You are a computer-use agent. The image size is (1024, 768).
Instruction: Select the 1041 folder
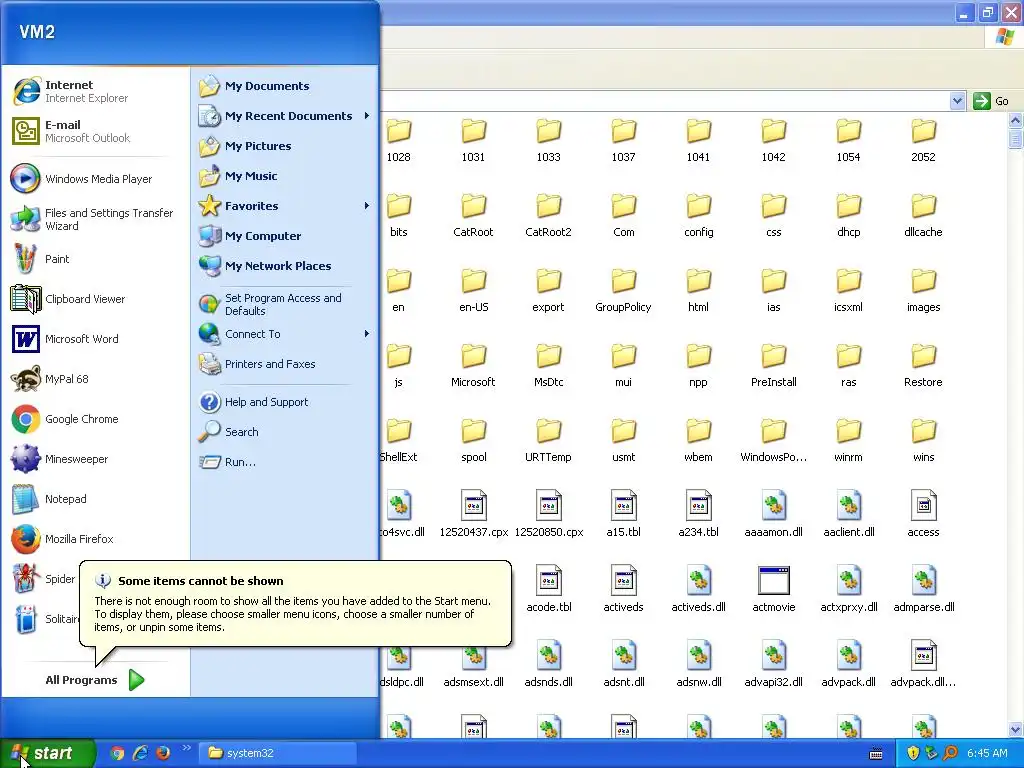698,139
